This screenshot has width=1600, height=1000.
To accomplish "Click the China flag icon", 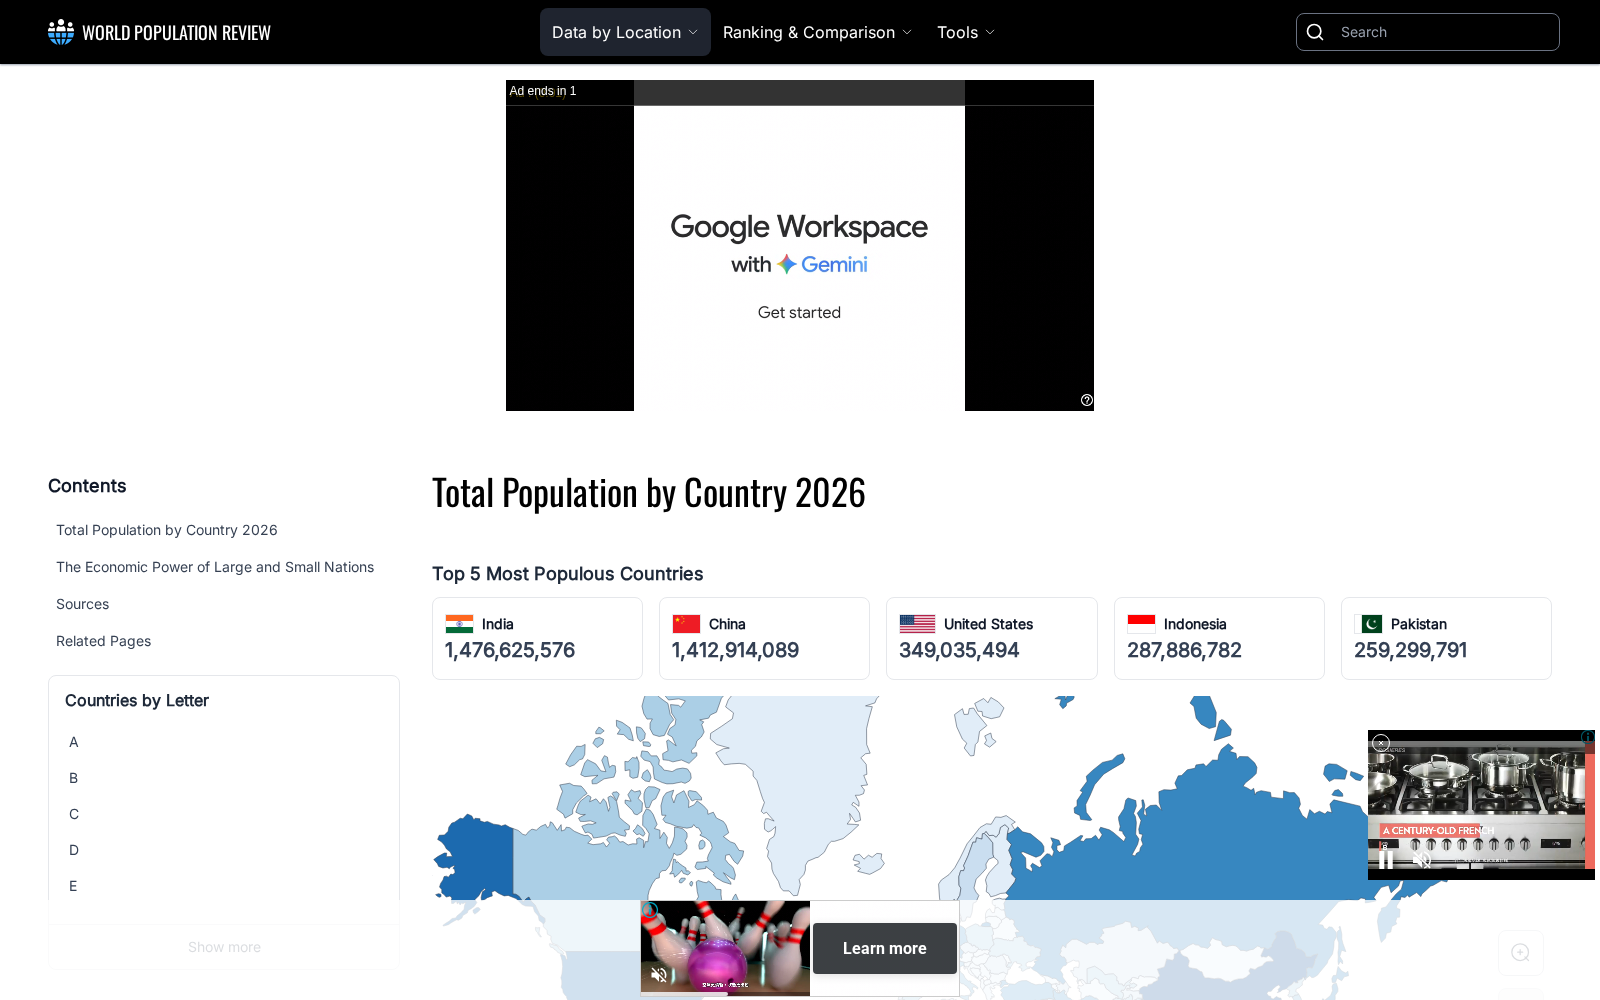I will pos(686,624).
